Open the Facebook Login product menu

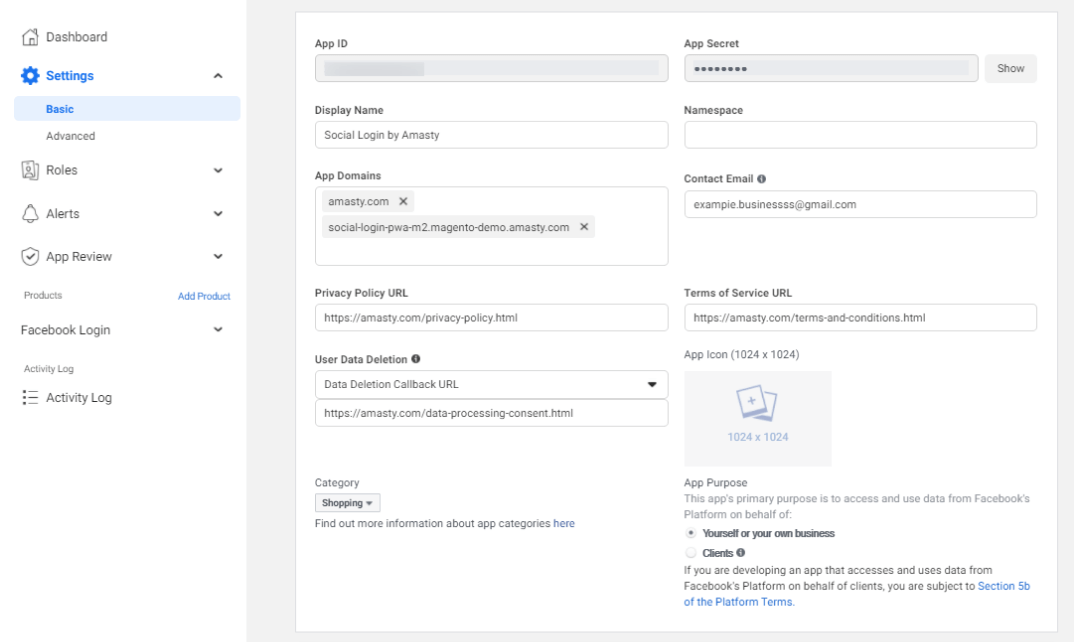coord(65,330)
